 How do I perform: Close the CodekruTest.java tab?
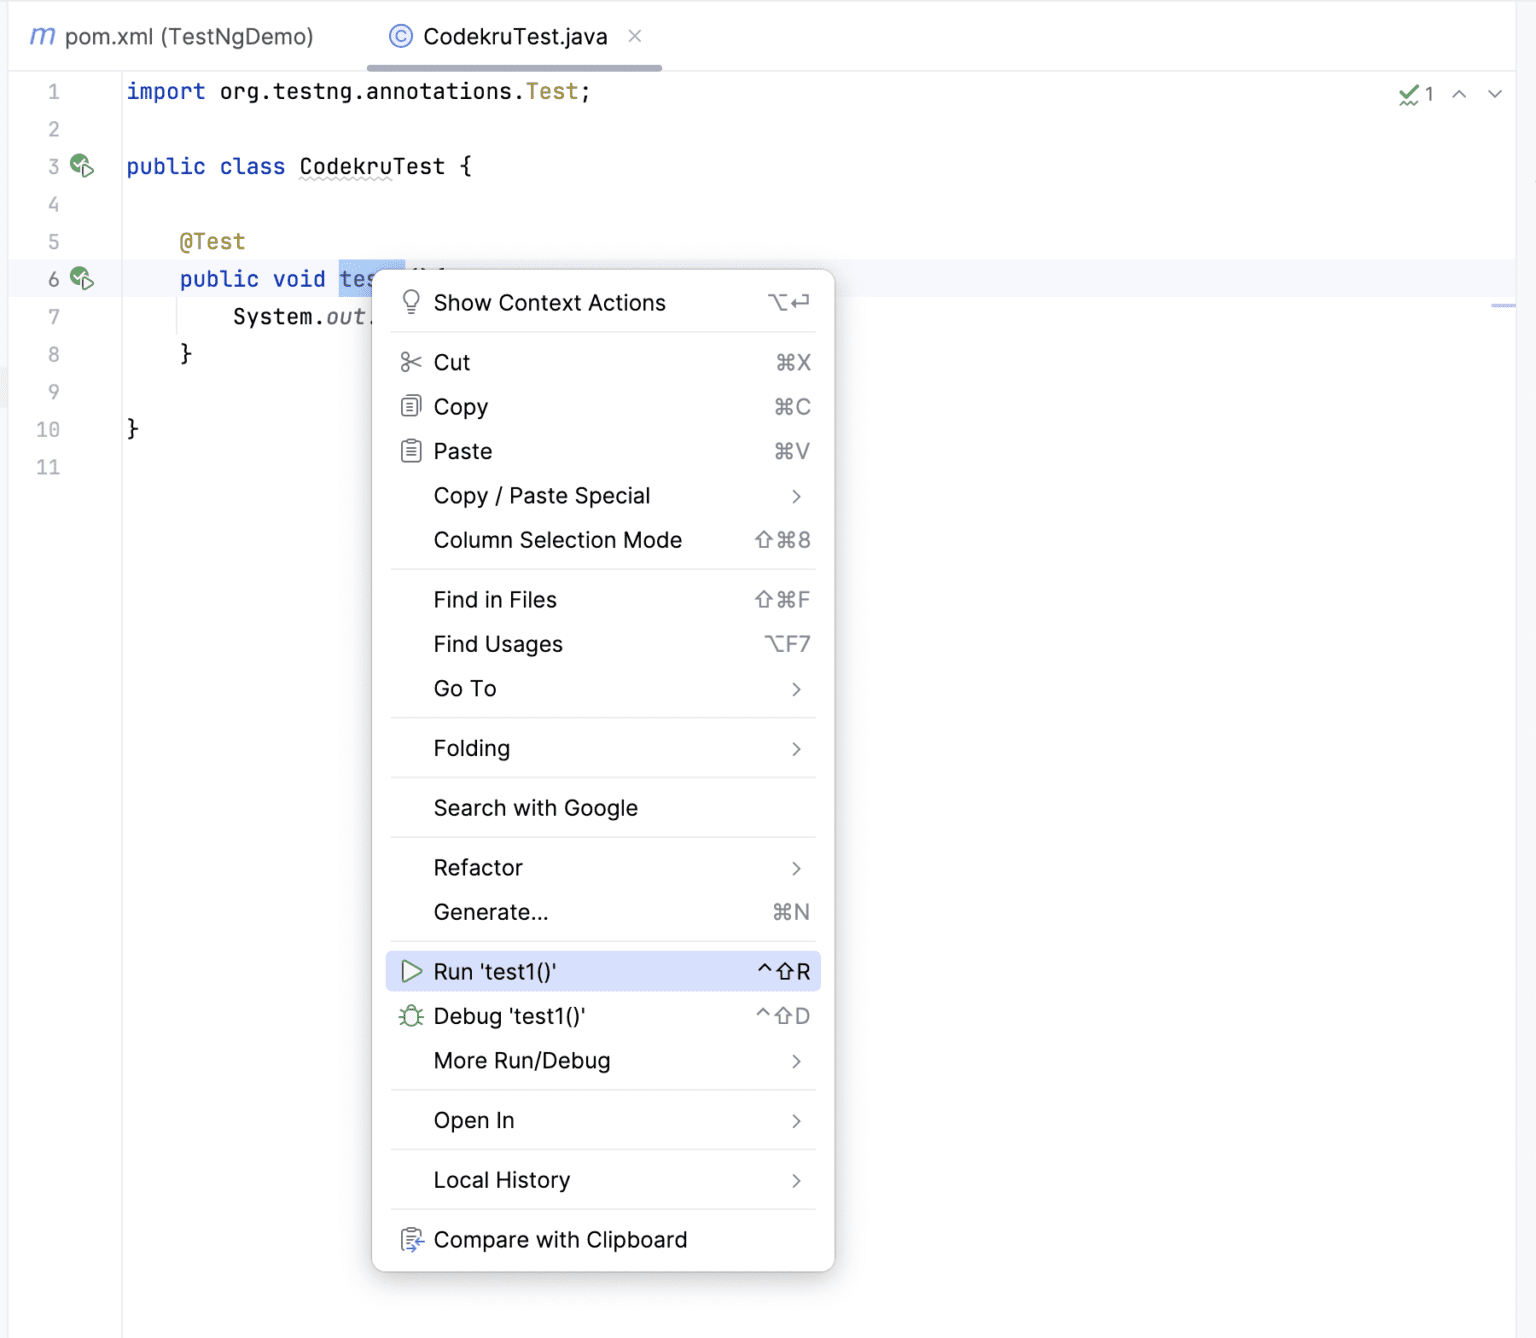point(634,36)
